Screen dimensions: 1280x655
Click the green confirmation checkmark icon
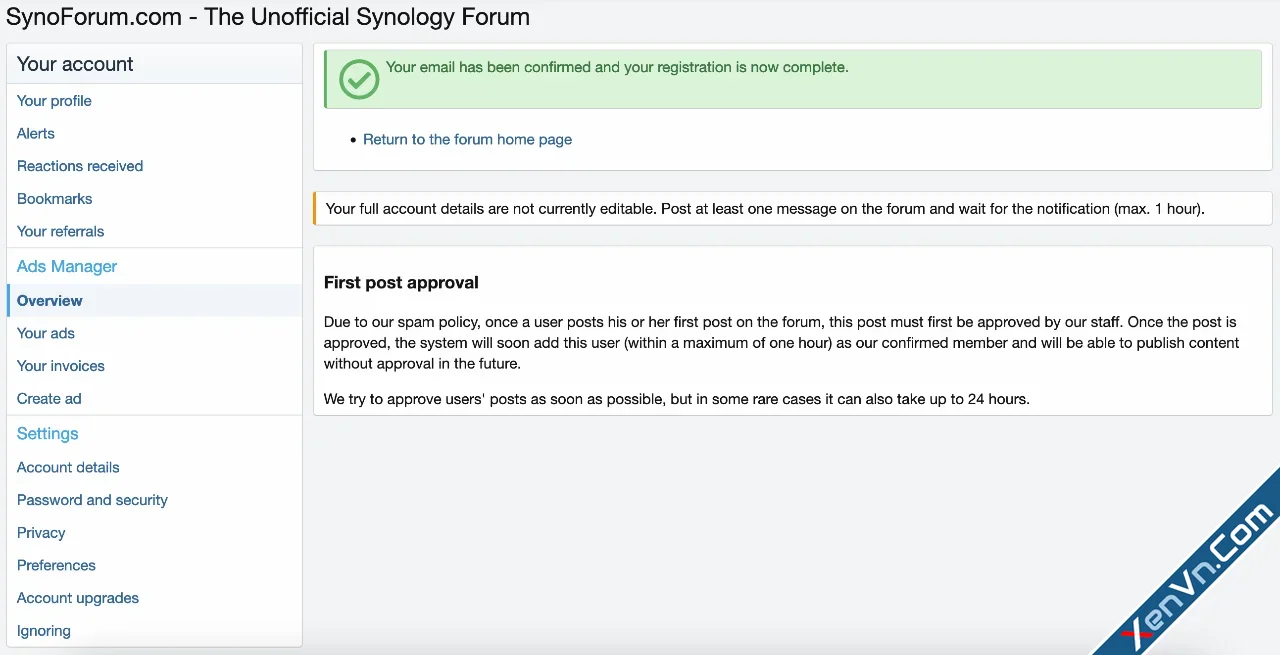click(x=358, y=78)
